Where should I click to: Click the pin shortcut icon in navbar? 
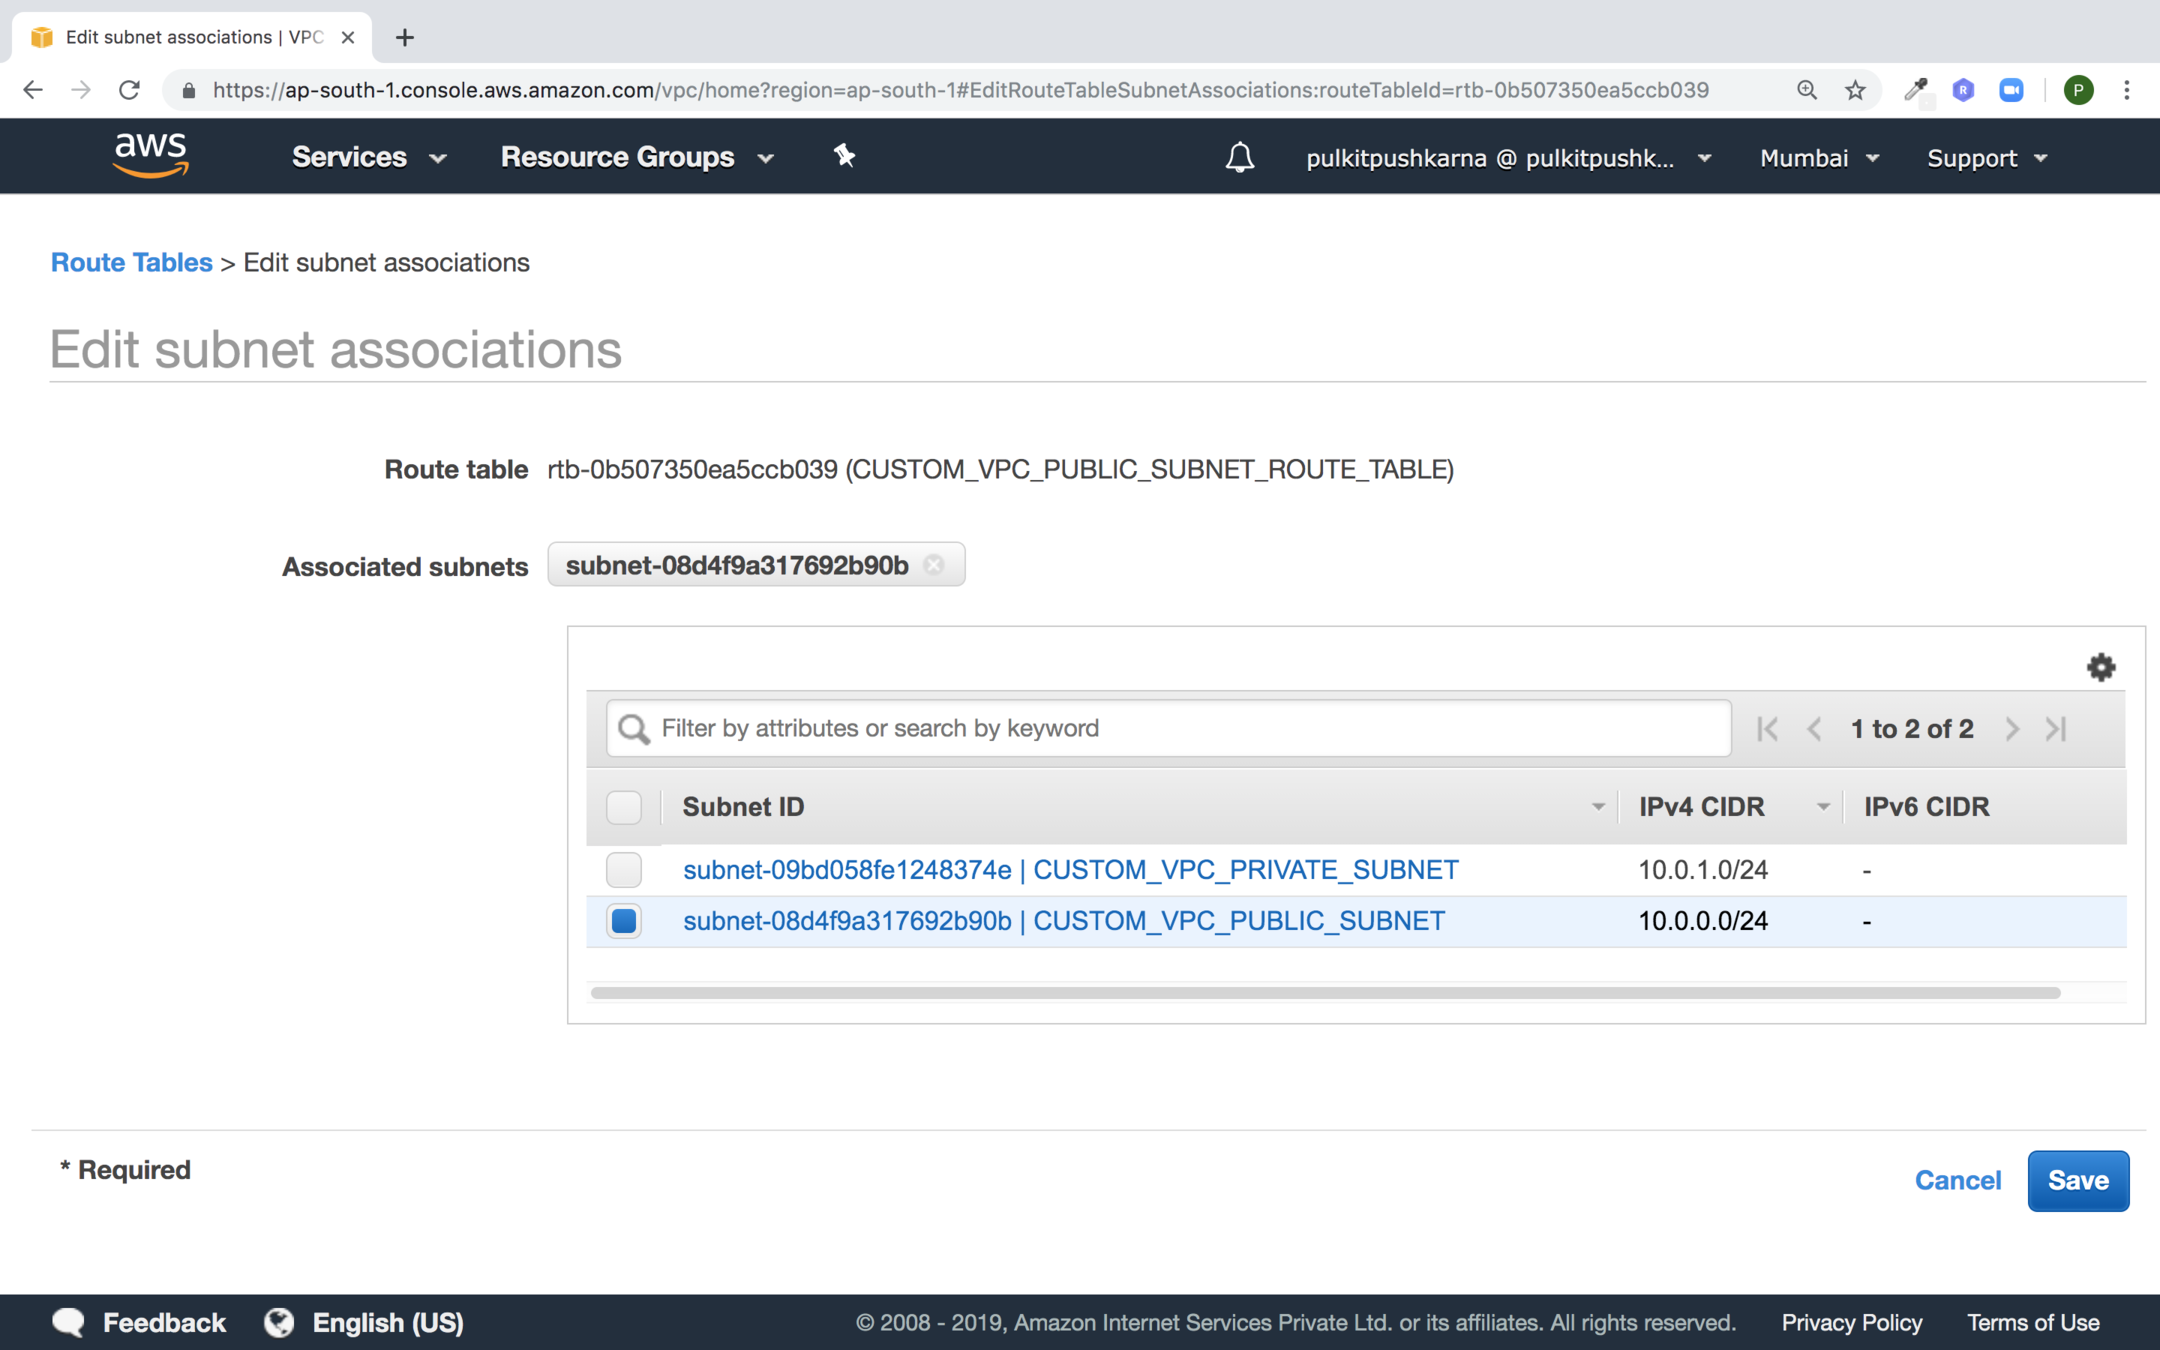coord(844,156)
